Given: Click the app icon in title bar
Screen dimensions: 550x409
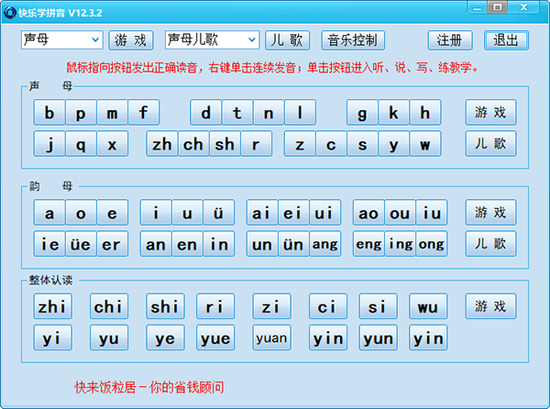Looking at the screenshot, I should click(10, 13).
